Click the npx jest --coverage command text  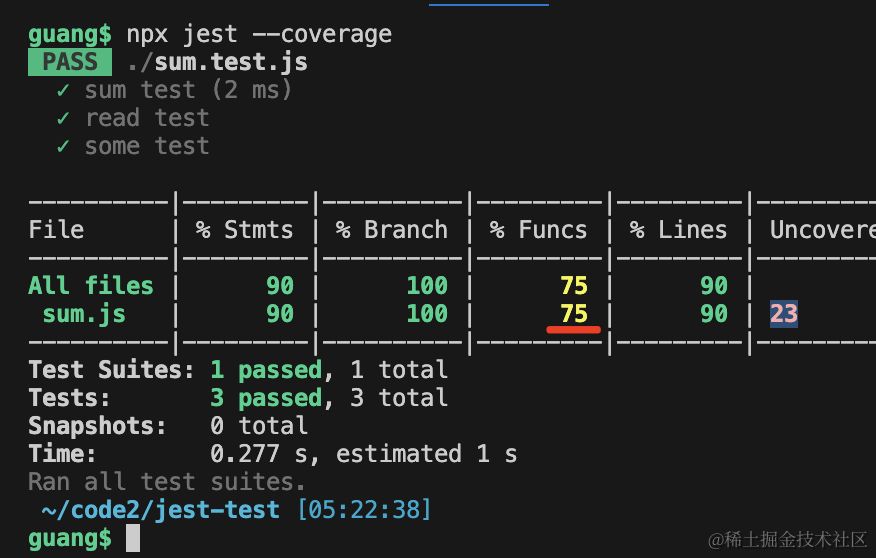coord(258,34)
